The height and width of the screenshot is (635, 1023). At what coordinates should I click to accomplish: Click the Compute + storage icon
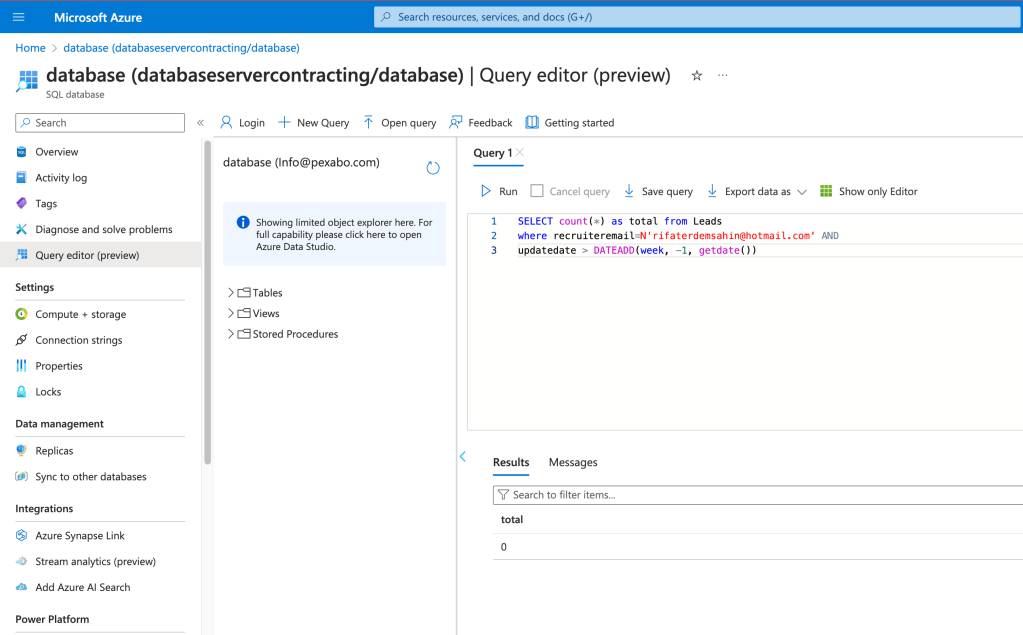[22, 314]
